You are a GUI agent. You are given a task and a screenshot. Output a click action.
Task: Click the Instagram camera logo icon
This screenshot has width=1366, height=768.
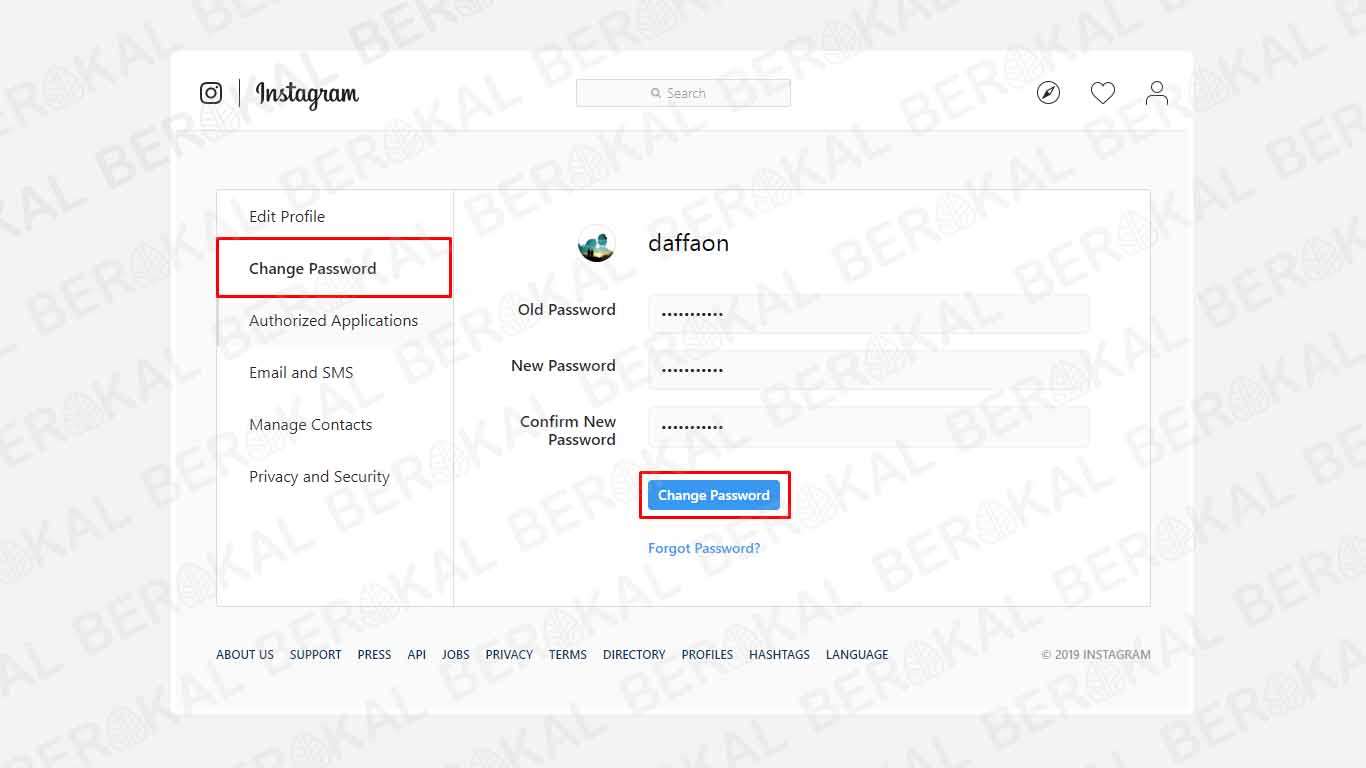[211, 93]
